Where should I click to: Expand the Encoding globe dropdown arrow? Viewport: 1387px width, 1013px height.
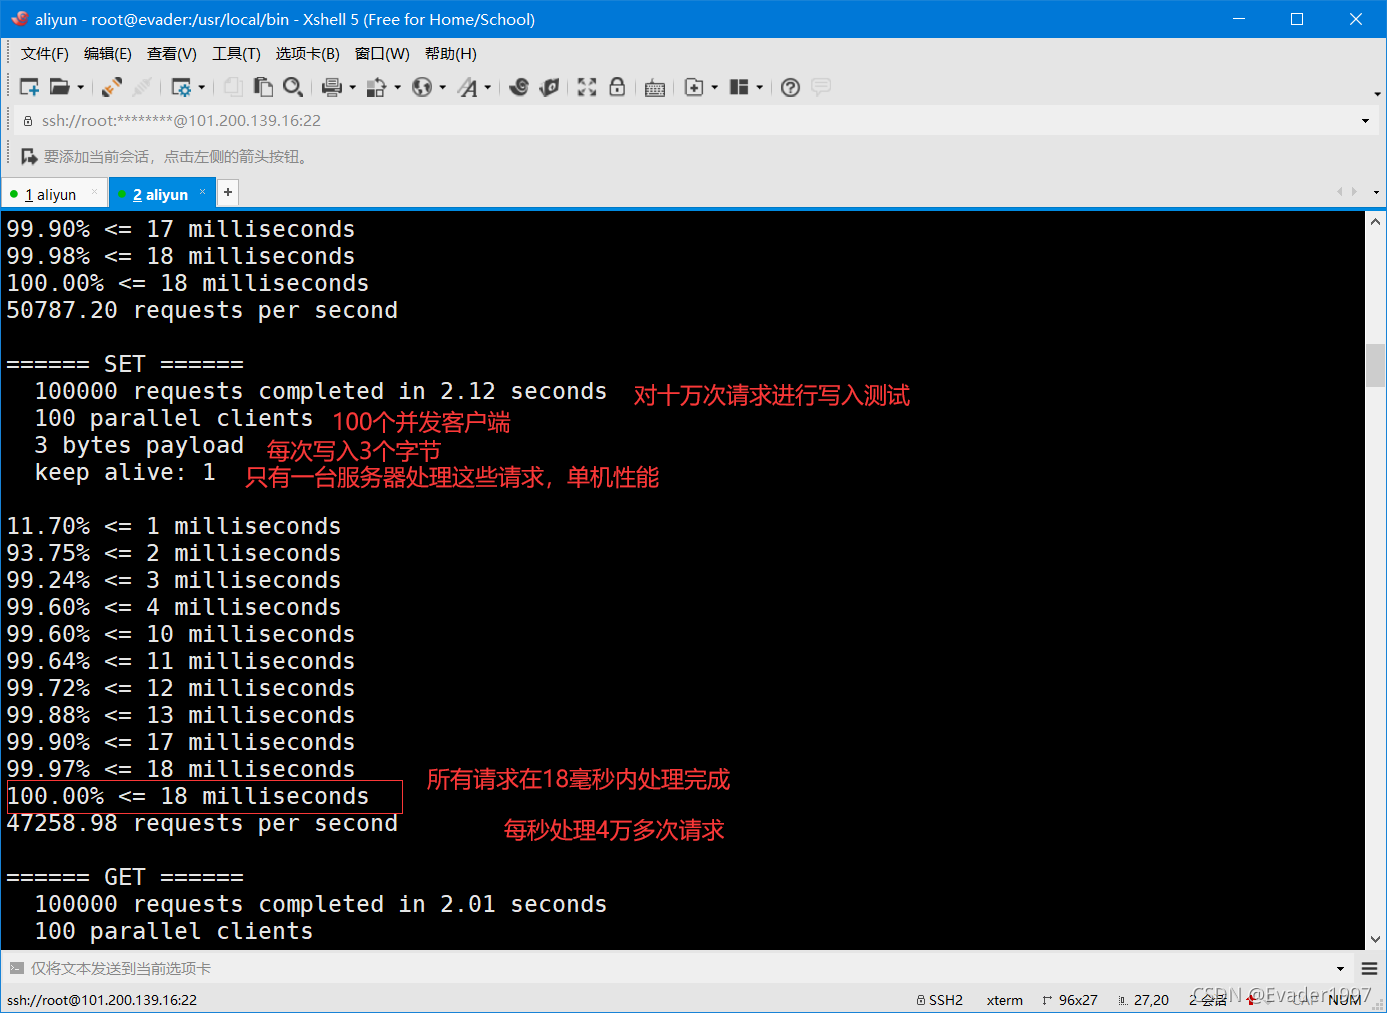(x=442, y=87)
